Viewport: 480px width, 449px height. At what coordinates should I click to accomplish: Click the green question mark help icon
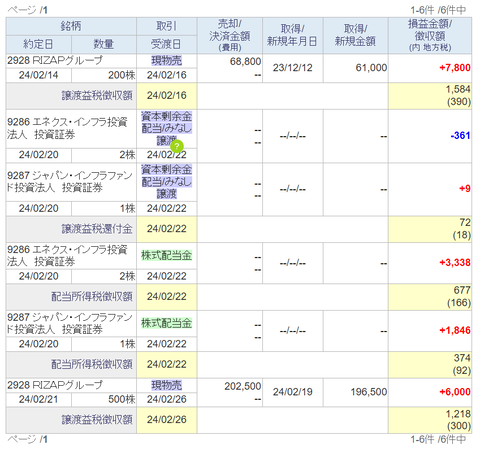click(x=177, y=146)
